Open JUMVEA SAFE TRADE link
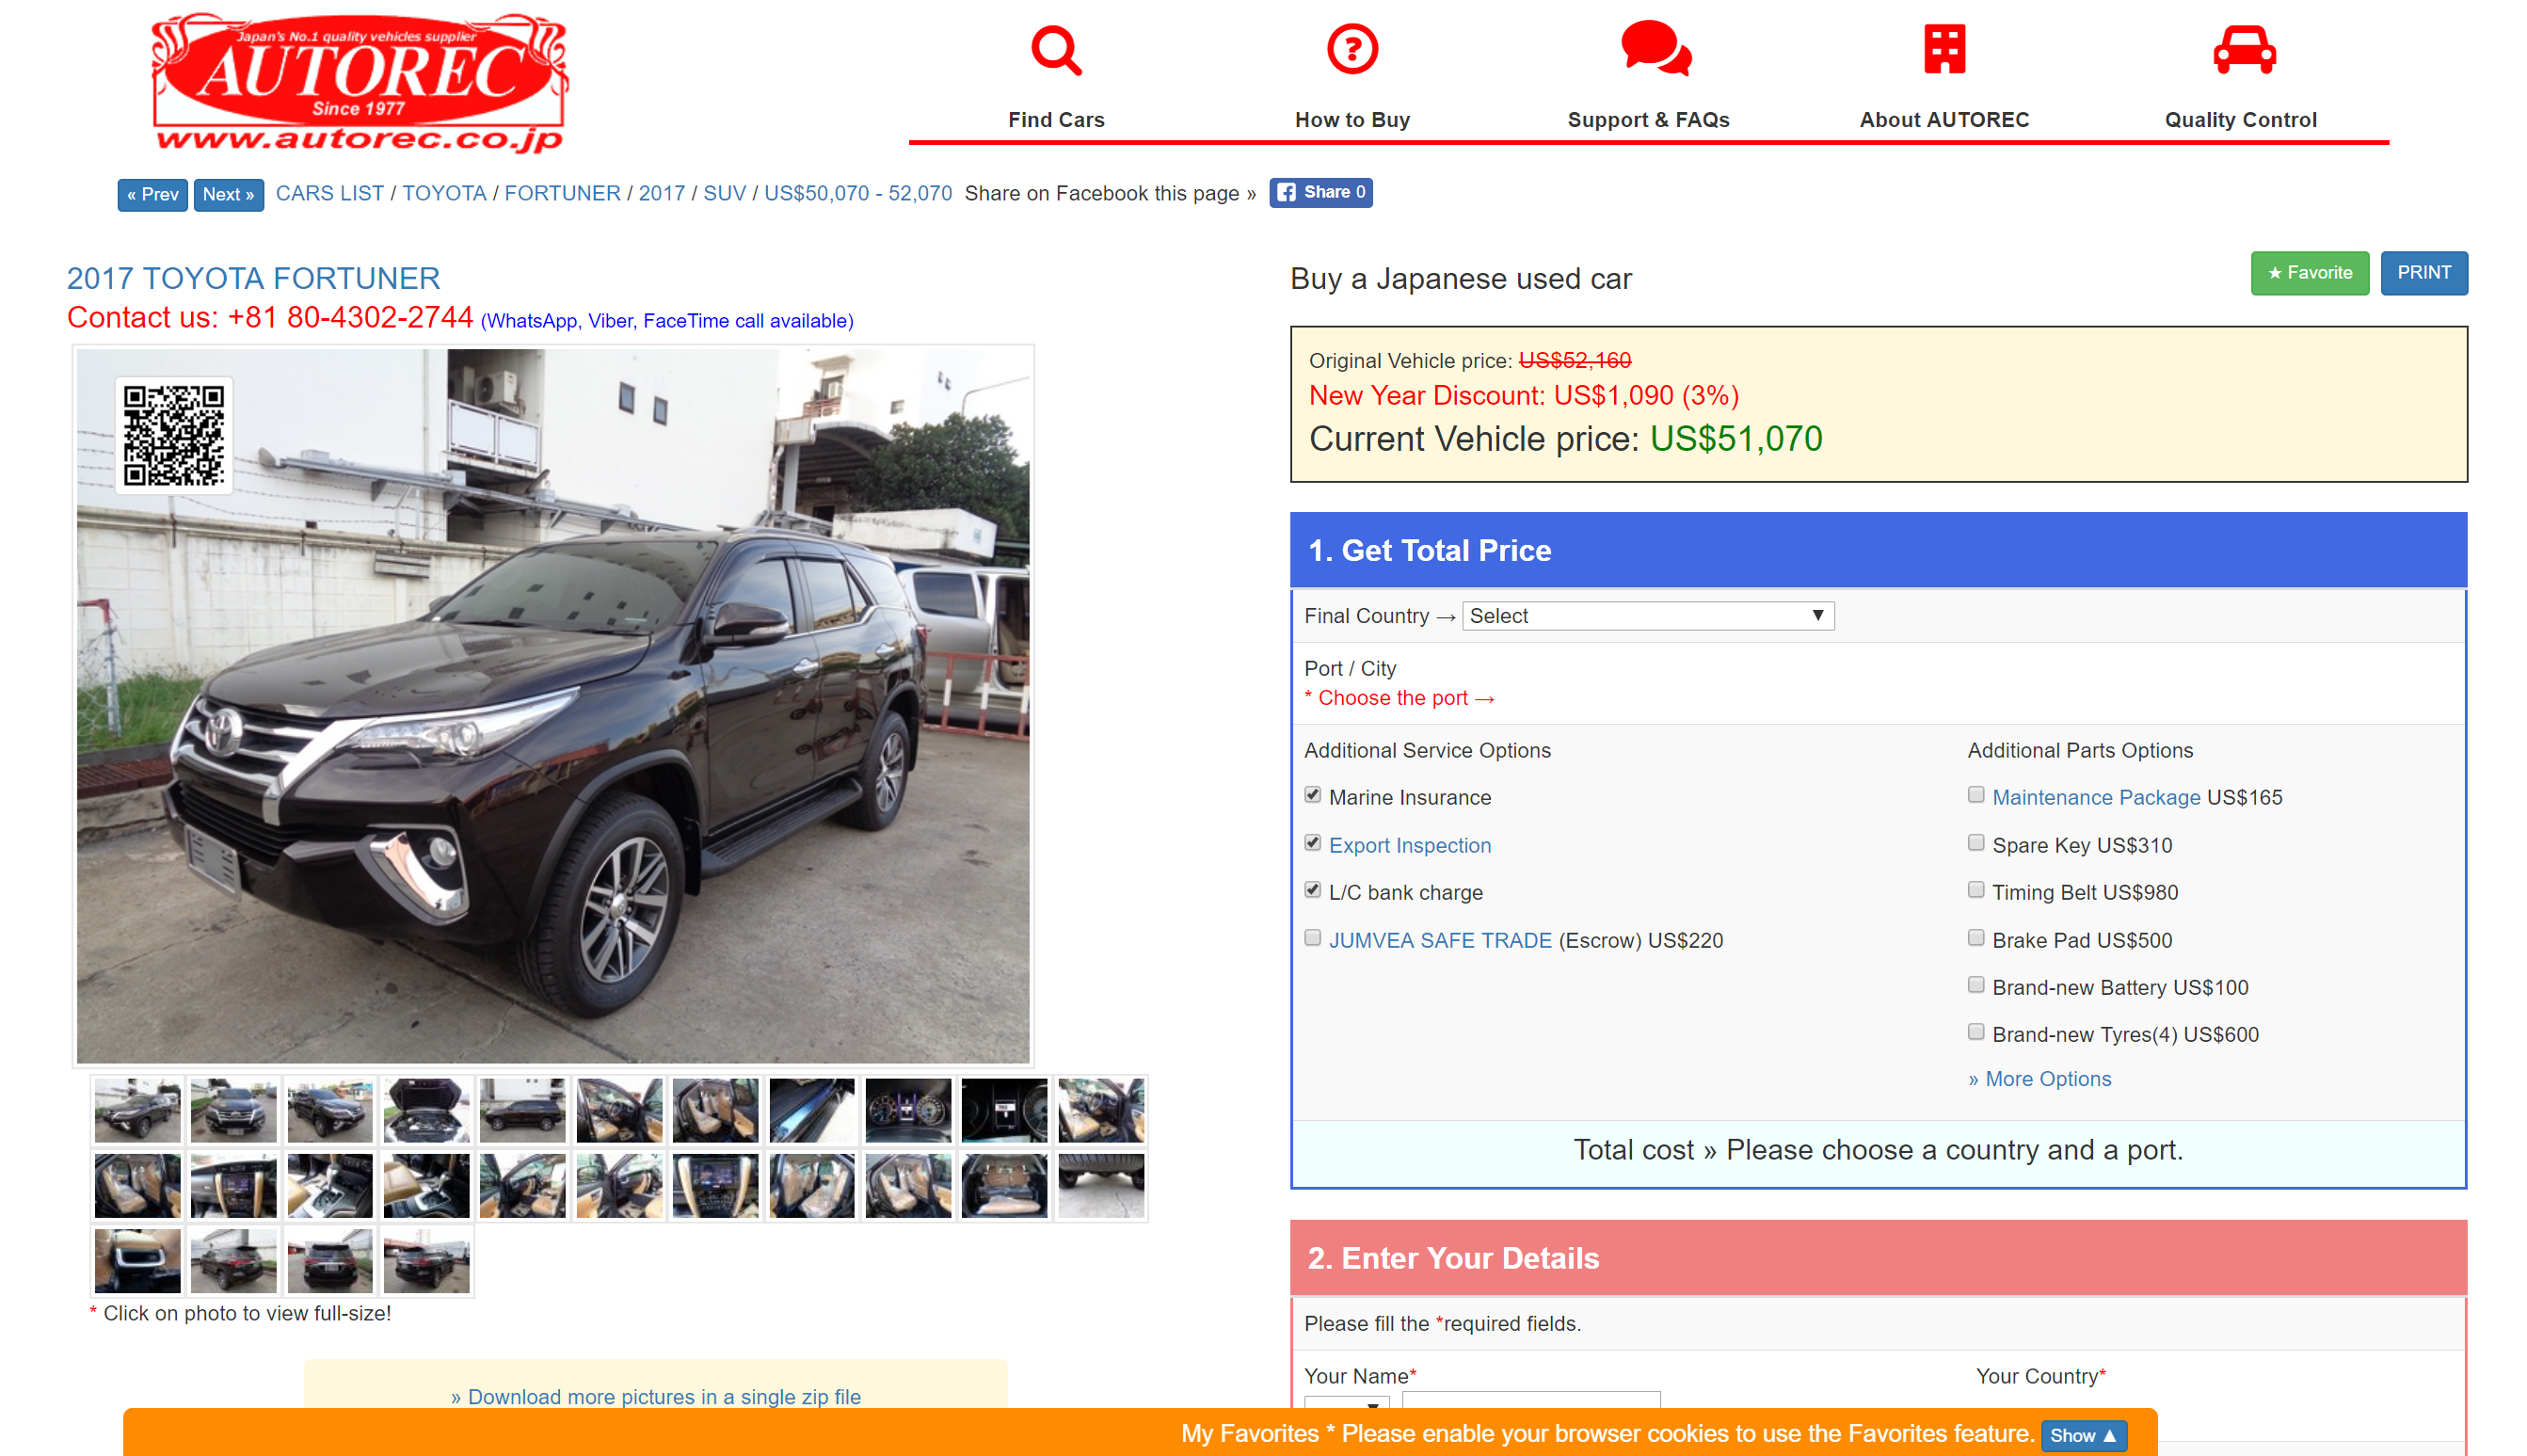The width and height of the screenshot is (2527, 1456). point(1440,940)
